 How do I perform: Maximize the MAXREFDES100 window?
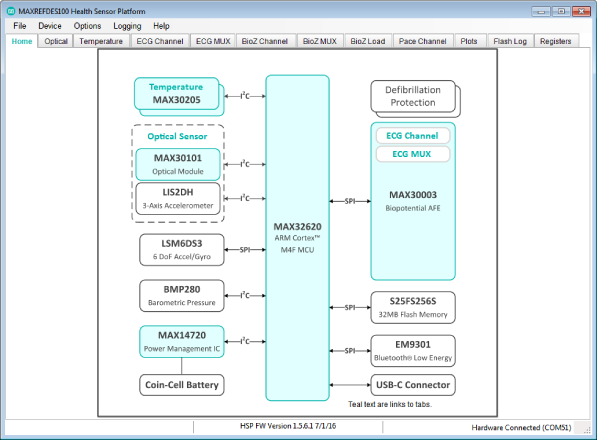561,11
